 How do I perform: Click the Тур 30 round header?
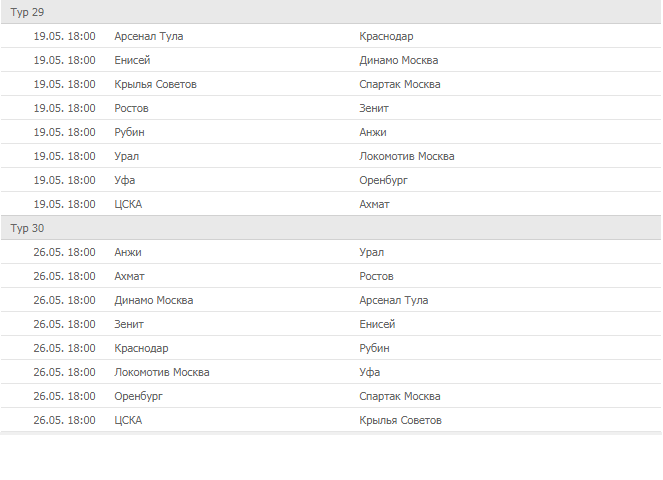(x=28, y=228)
